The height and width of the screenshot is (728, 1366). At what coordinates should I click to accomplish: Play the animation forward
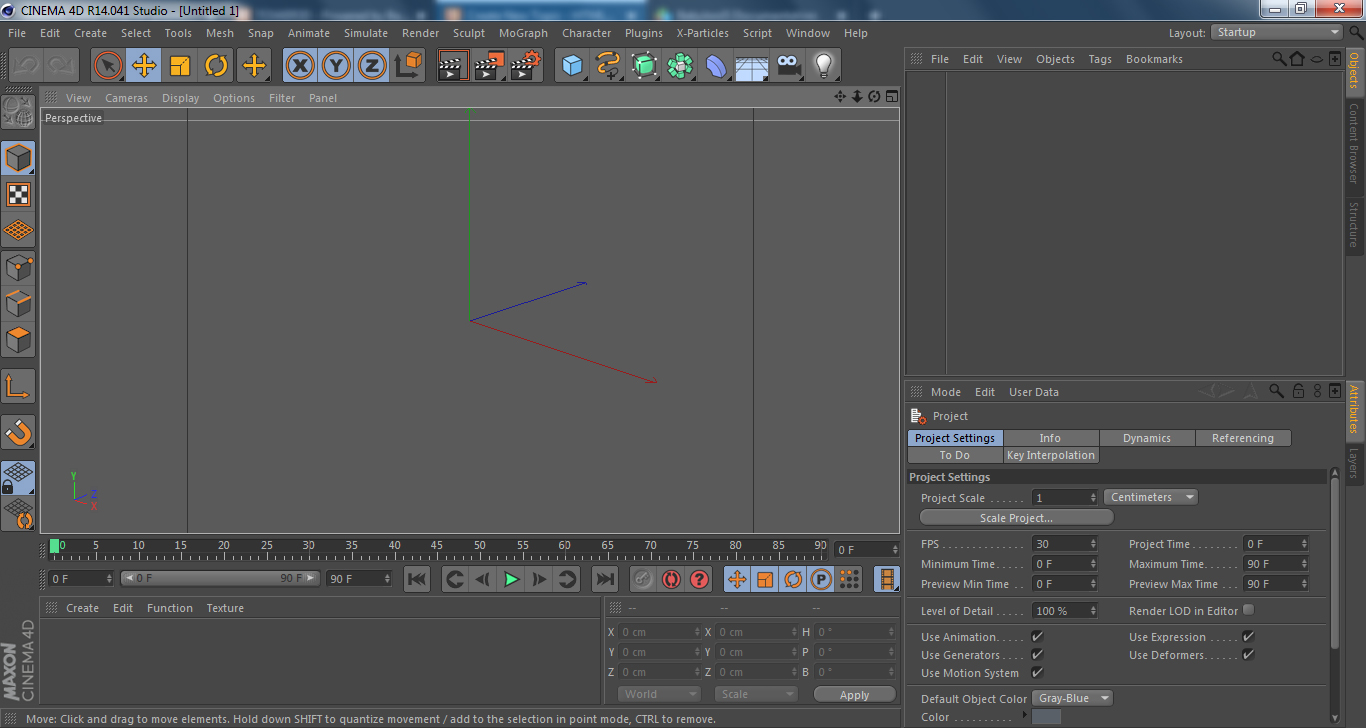[x=511, y=579]
